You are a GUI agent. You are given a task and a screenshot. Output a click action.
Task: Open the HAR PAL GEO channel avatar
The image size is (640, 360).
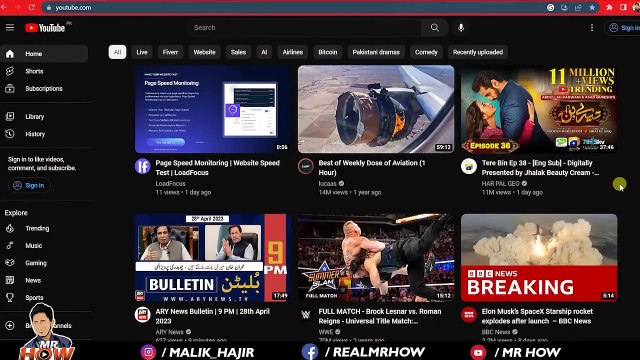pos(469,166)
